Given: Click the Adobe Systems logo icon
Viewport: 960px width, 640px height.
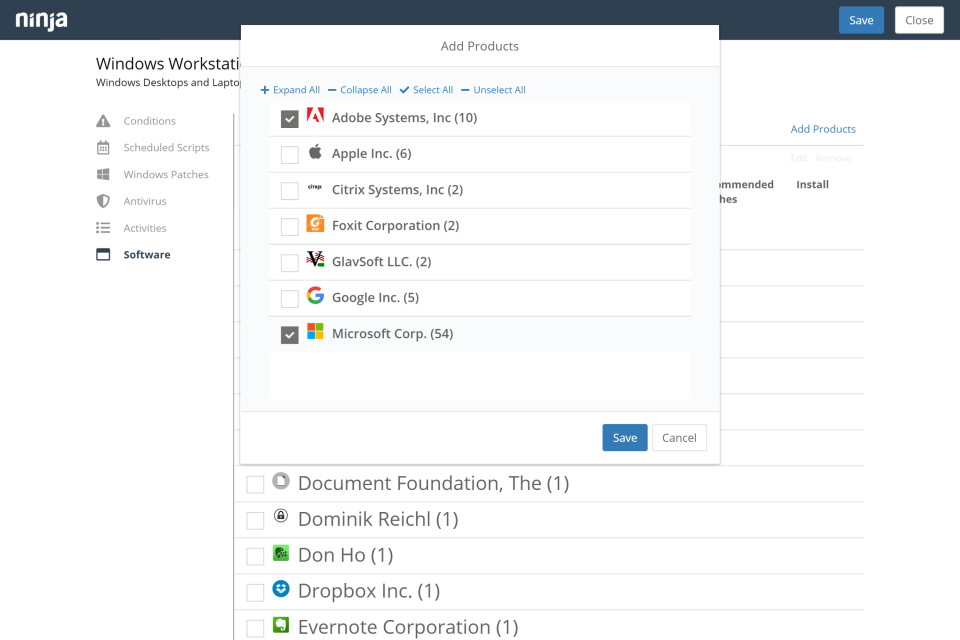Looking at the screenshot, I should pos(315,116).
